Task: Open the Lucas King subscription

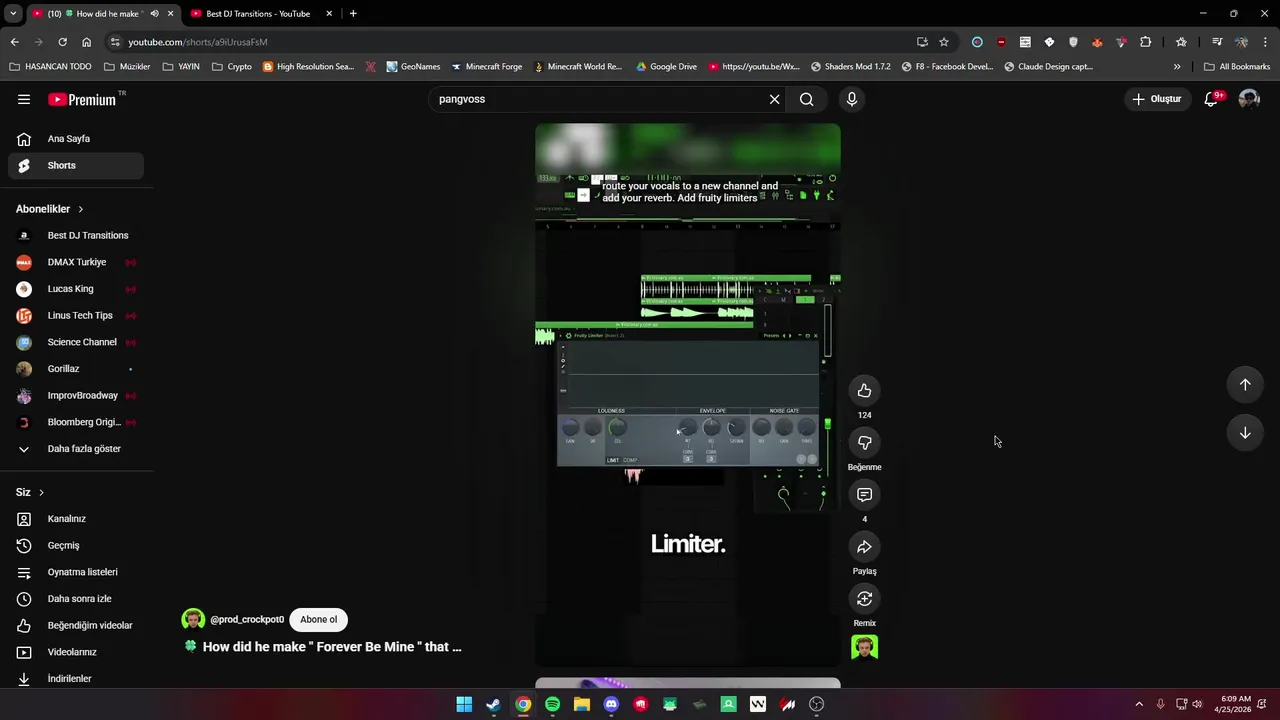Action: pyautogui.click(x=76, y=289)
